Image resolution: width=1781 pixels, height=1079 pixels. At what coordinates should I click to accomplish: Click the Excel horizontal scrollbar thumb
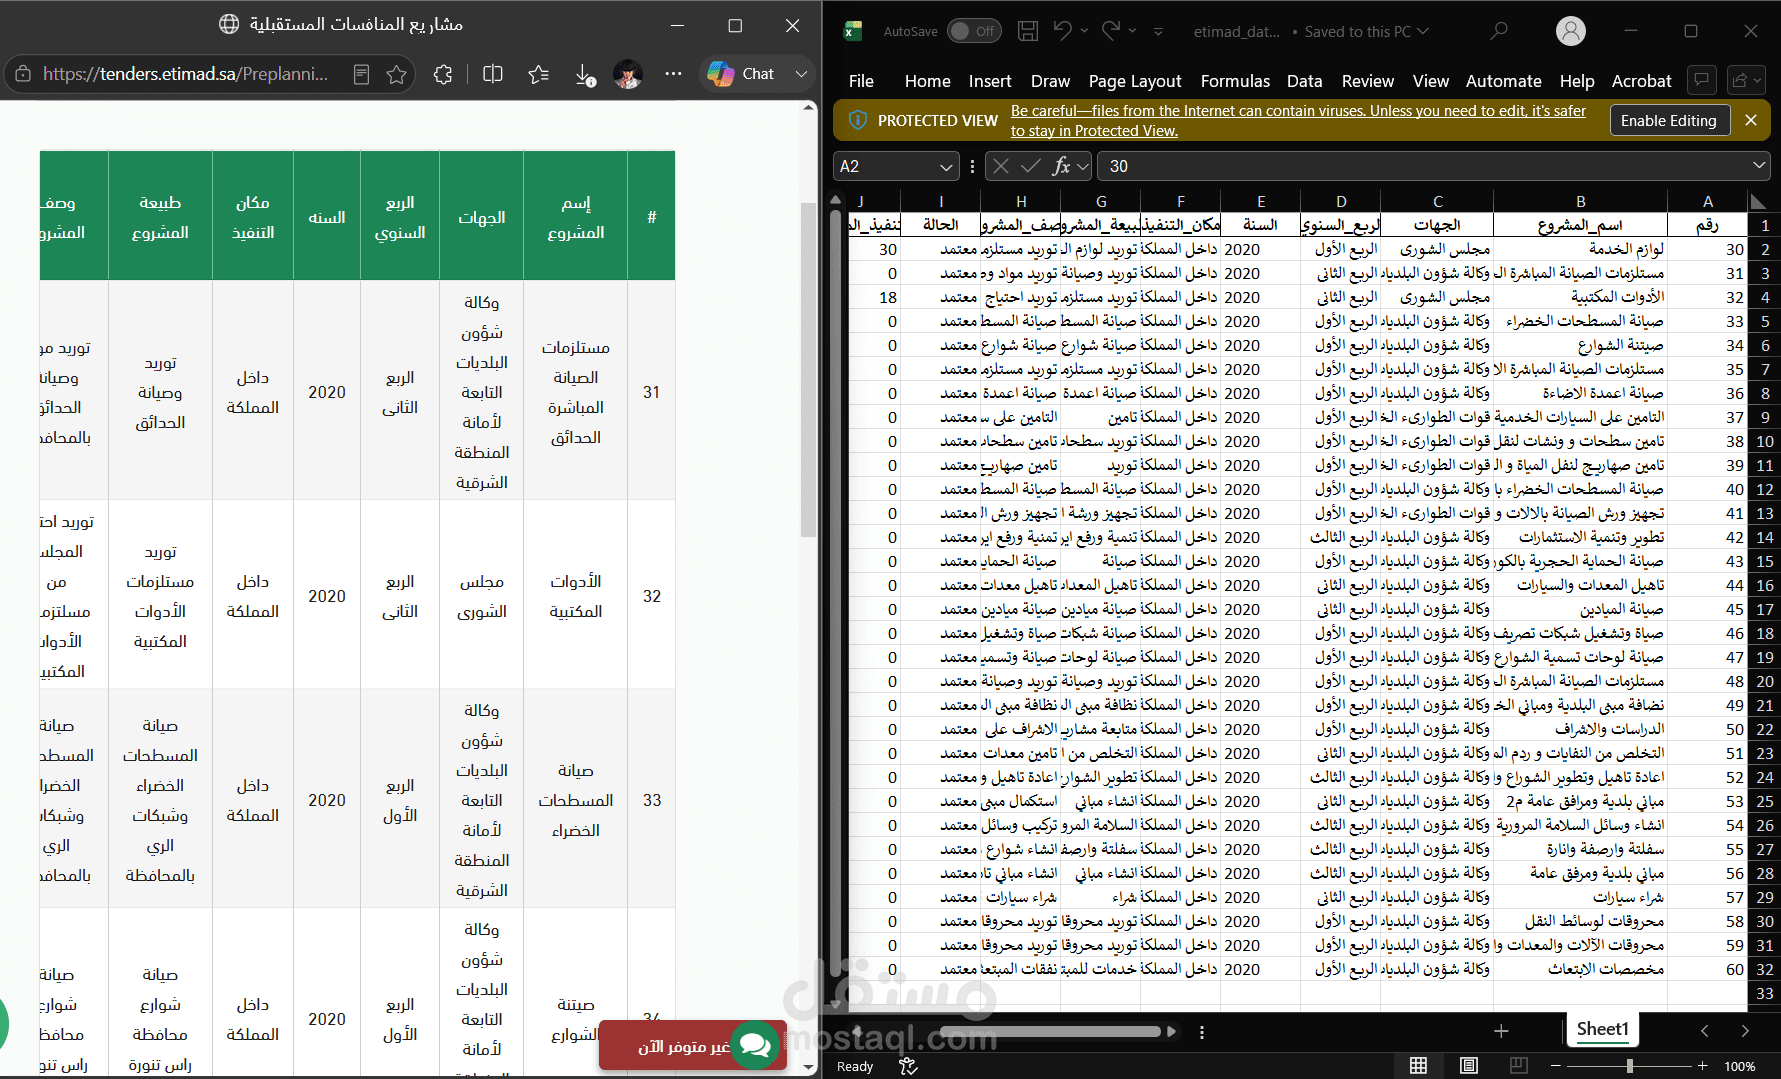1050,1031
